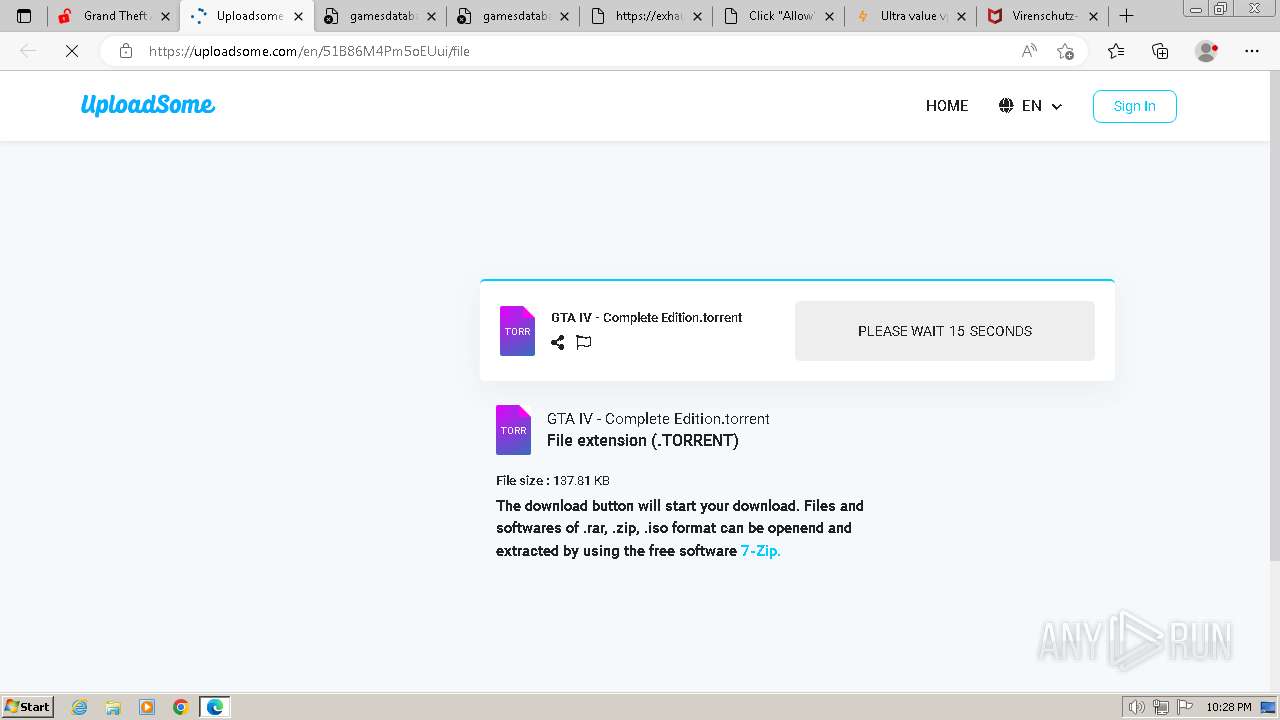
Task: Click the globe language icon
Action: 1006,106
